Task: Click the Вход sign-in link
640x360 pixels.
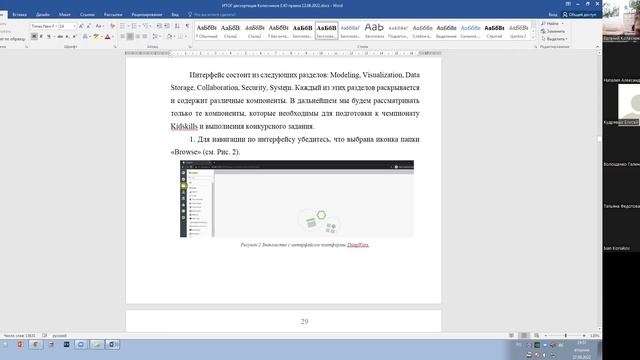Action: 552,14
